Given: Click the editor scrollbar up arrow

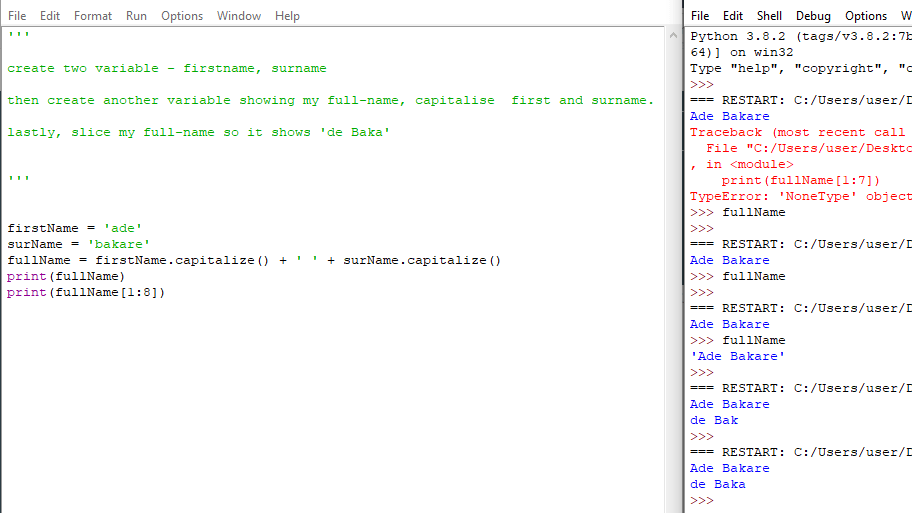Looking at the screenshot, I should coord(673,35).
